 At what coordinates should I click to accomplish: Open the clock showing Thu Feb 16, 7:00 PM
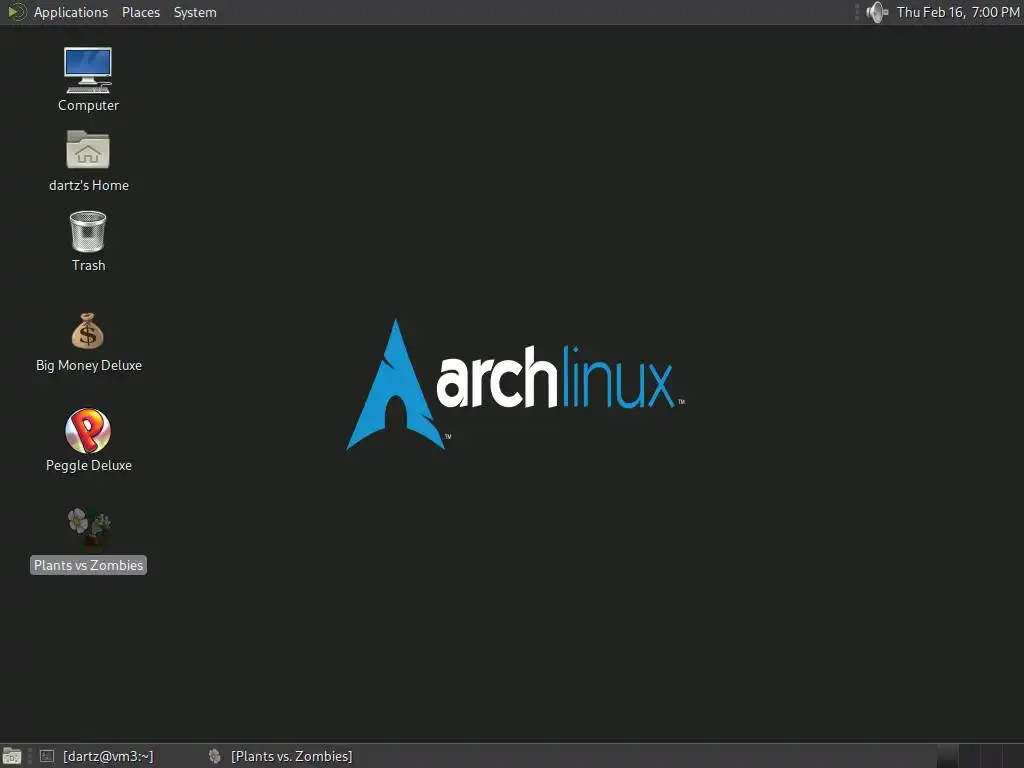957,12
